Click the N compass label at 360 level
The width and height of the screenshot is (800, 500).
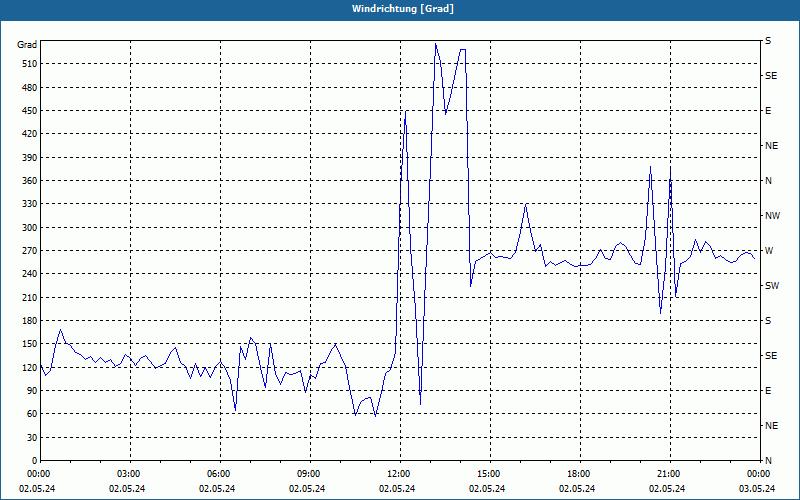tap(768, 181)
